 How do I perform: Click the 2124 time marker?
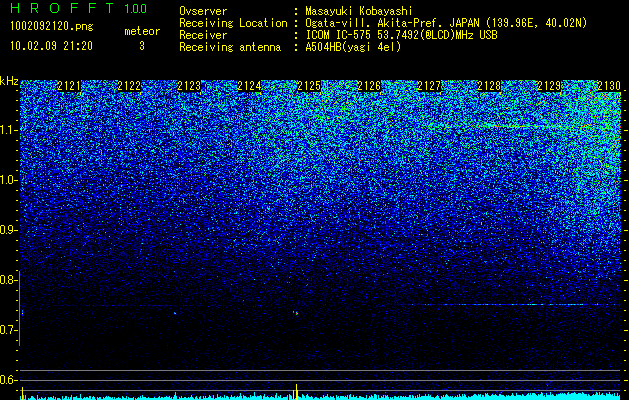(x=249, y=86)
